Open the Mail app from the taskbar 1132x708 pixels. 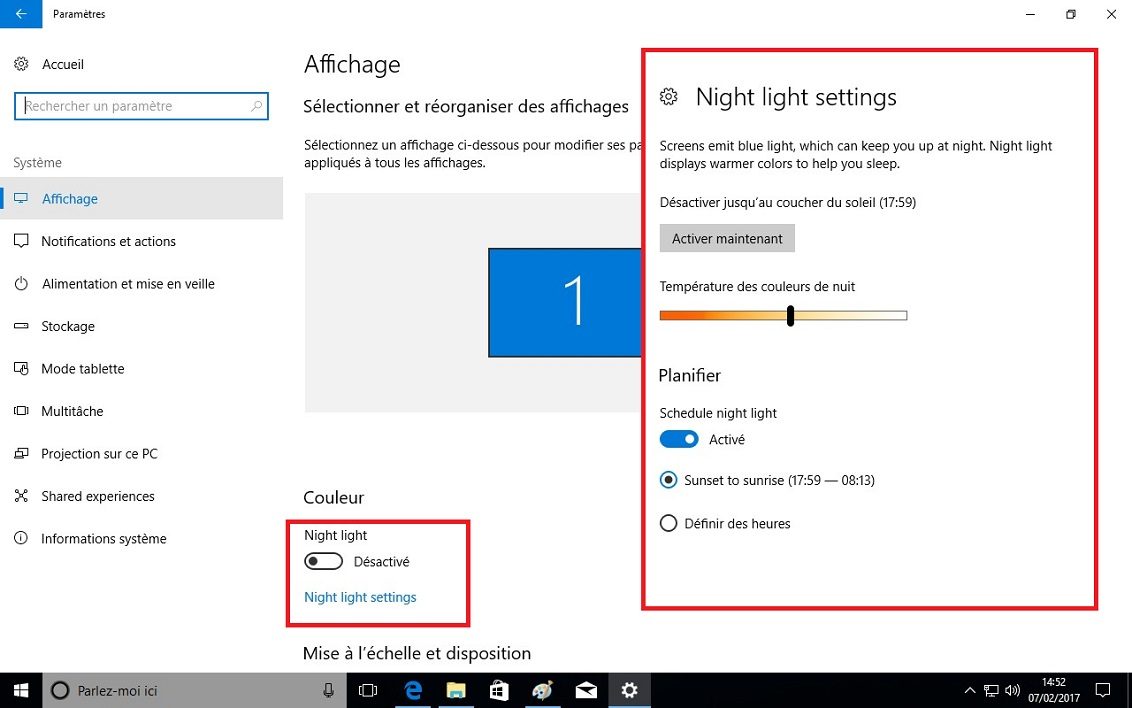[586, 690]
